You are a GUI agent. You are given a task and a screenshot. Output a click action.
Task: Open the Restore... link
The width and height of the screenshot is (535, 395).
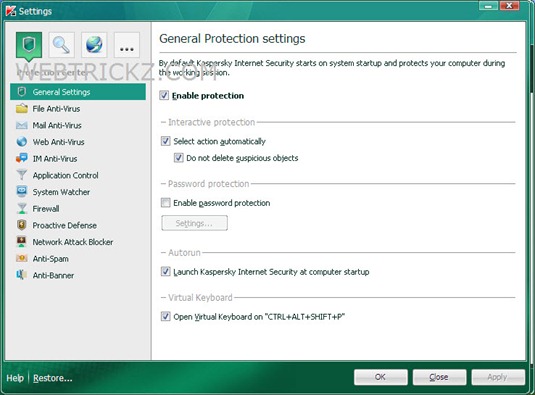pyautogui.click(x=53, y=378)
